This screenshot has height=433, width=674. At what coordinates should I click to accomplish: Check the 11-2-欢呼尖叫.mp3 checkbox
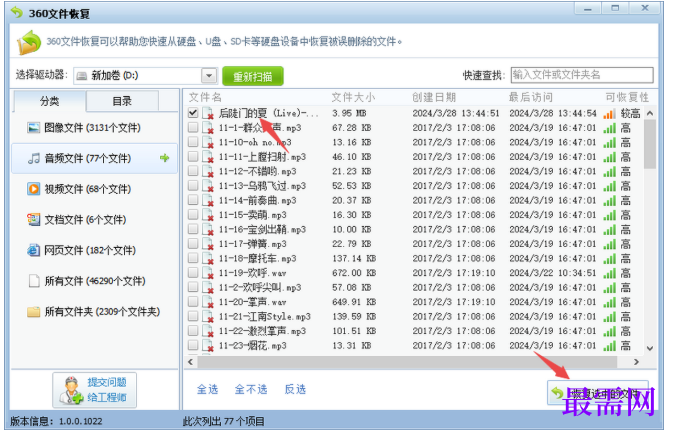193,287
